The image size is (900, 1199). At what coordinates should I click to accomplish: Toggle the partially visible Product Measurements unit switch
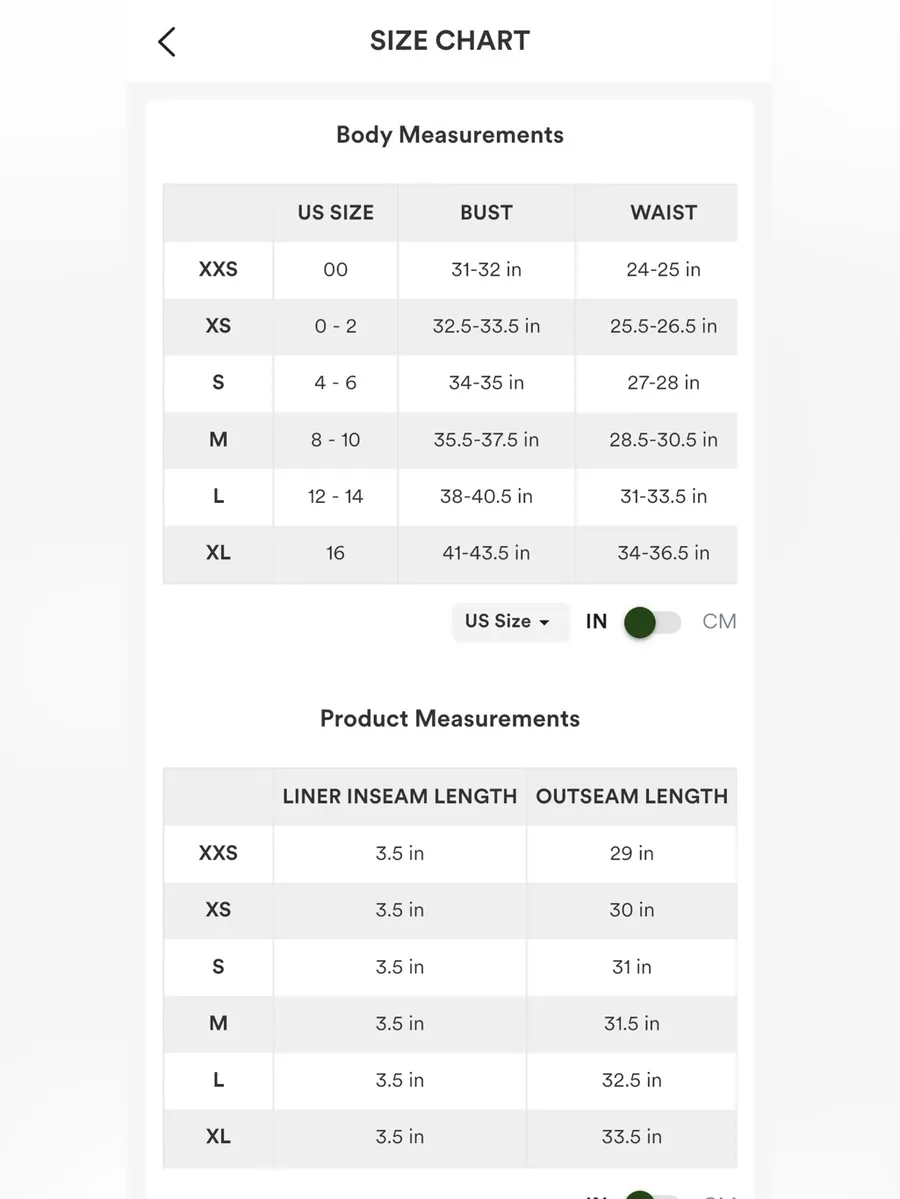click(x=652, y=1194)
